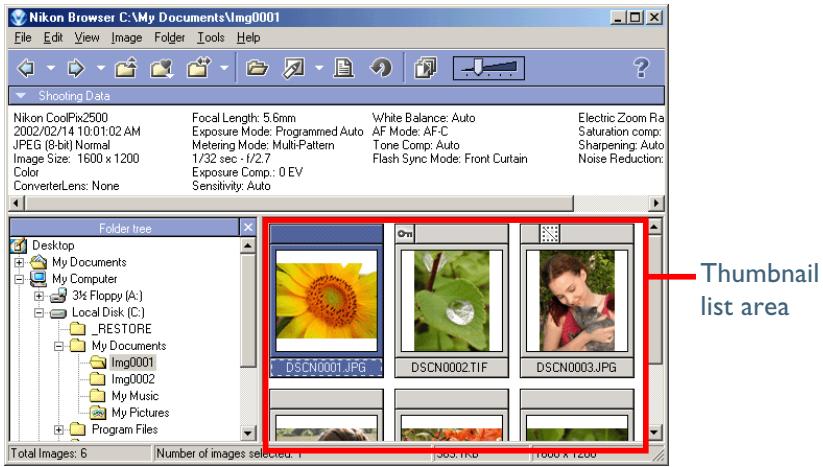The width and height of the screenshot is (823, 467).
Task: Expand the 3½ Floppy (A:) node
Action: pyautogui.click(x=39, y=295)
